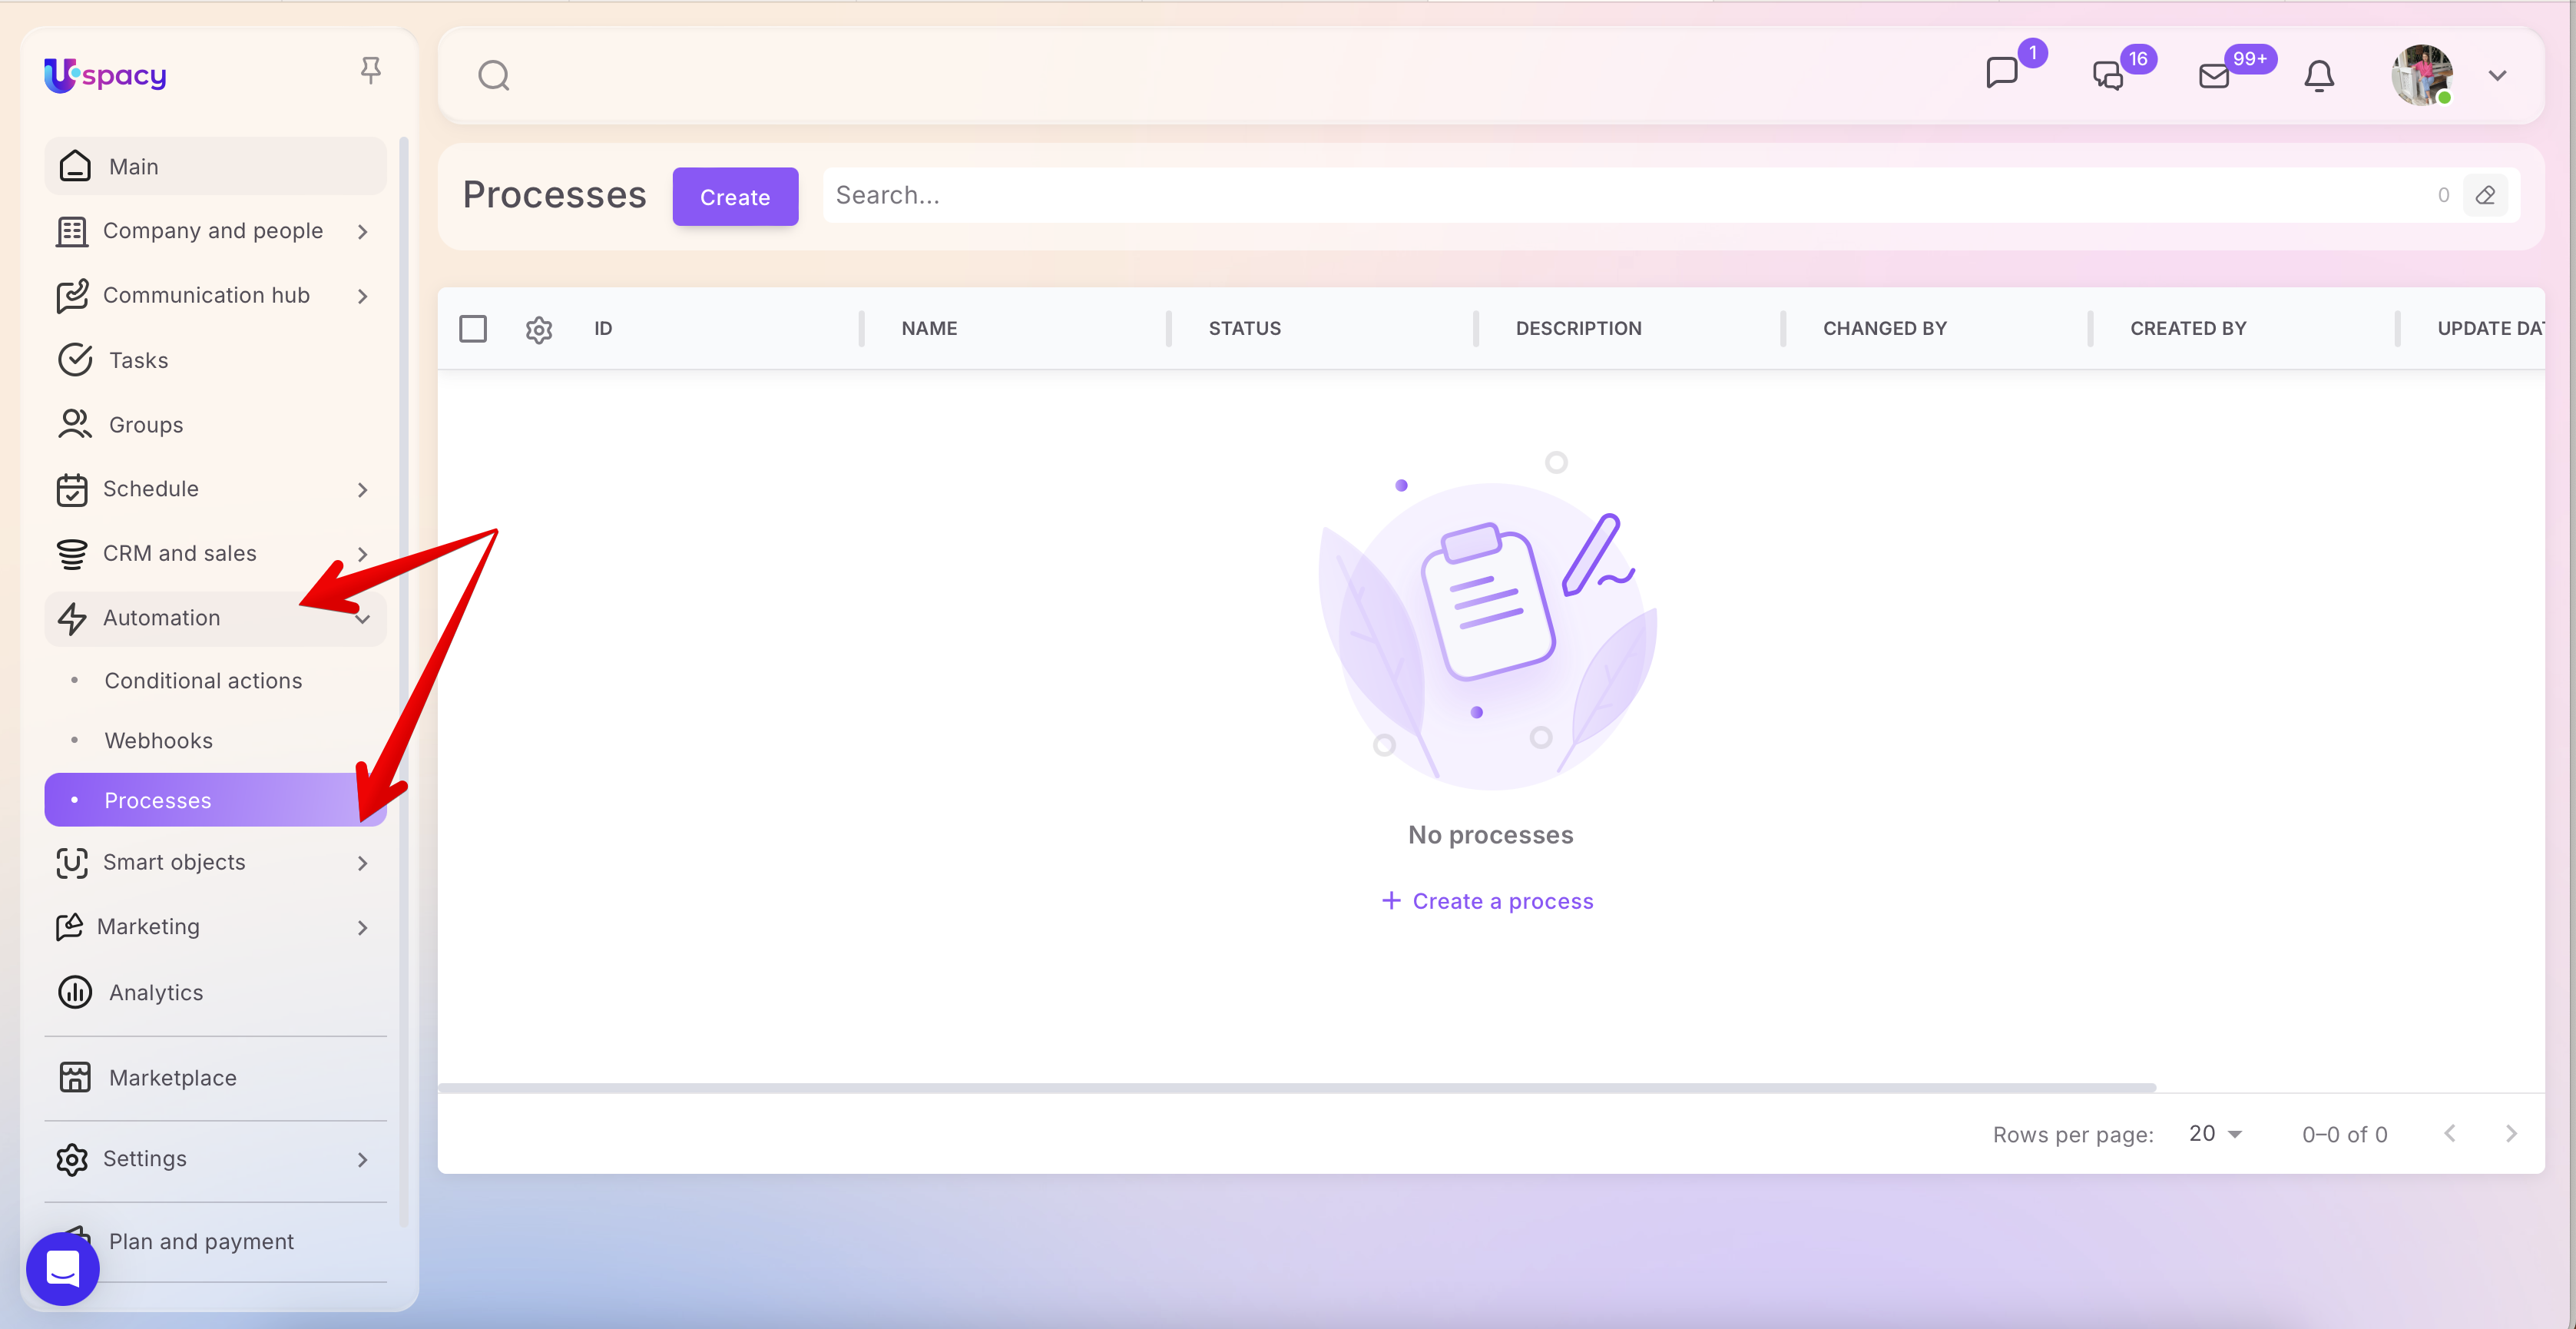Open the Rows per page dropdown
The image size is (2576, 1329).
click(x=2214, y=1133)
